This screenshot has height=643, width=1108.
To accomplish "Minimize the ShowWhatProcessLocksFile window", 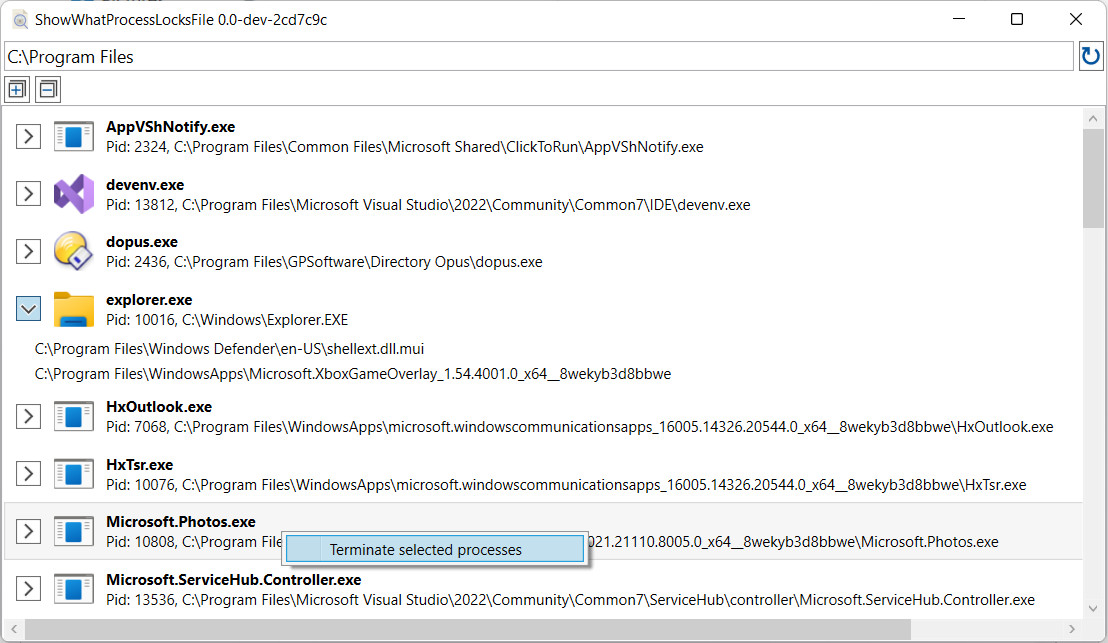I will click(959, 19).
